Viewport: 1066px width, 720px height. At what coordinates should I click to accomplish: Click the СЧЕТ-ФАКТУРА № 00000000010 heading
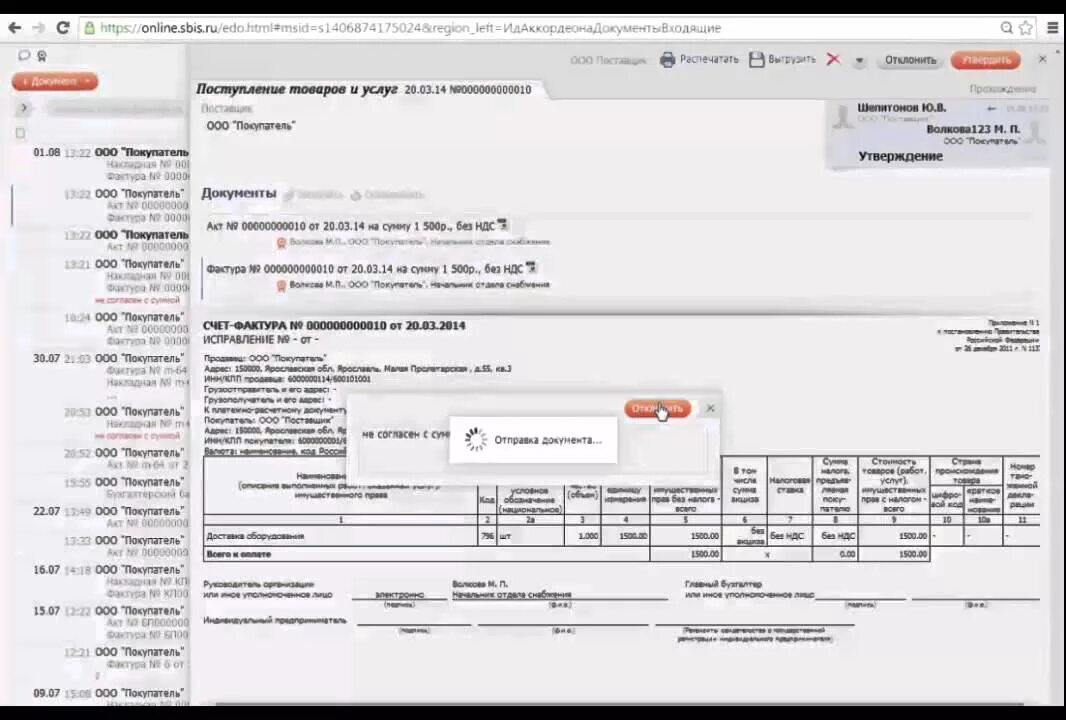point(334,326)
